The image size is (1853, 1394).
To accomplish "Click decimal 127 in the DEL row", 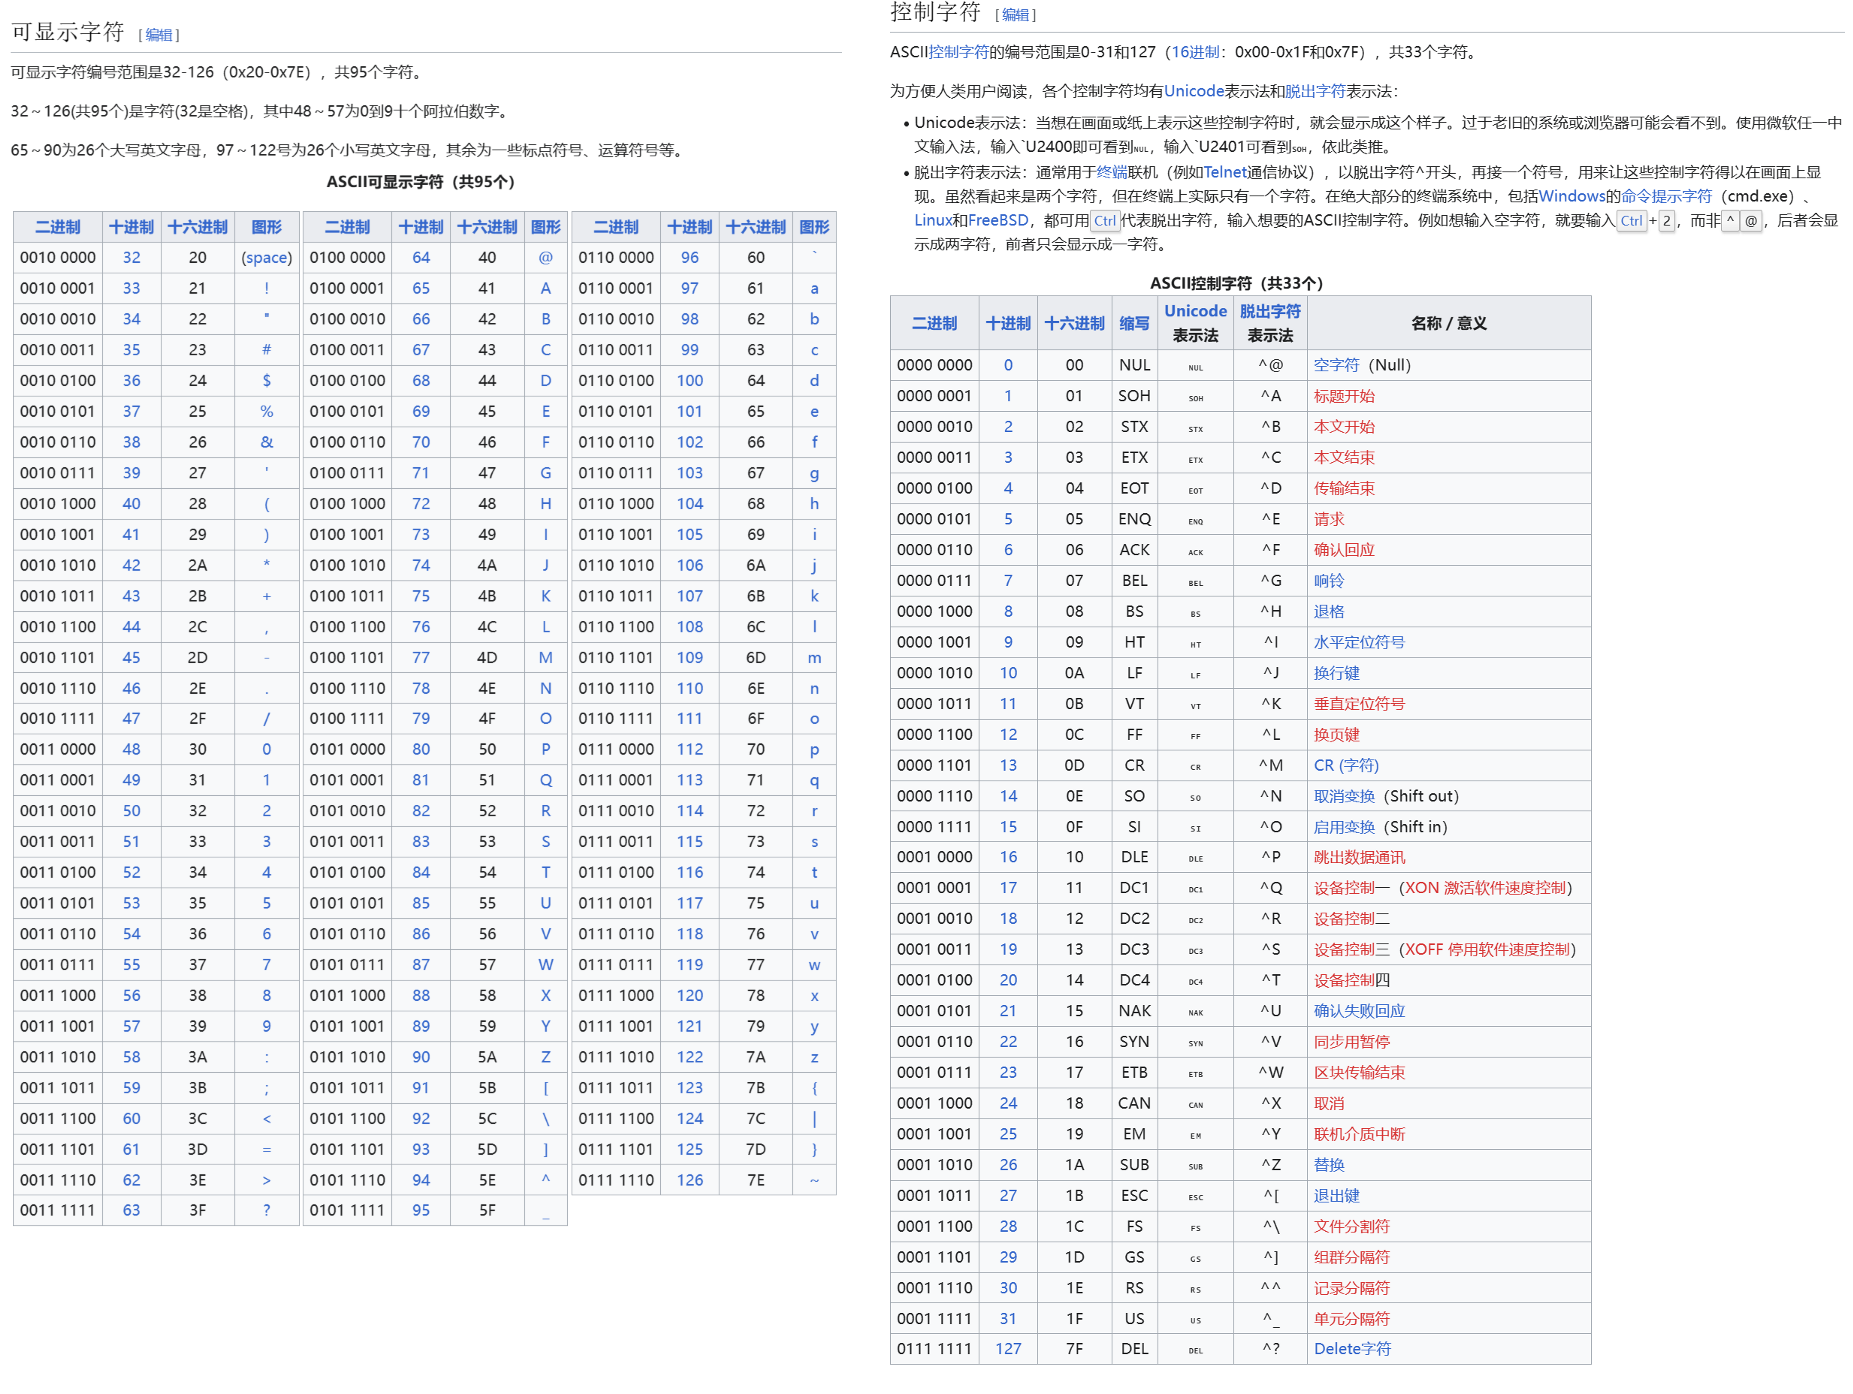I will coord(1008,1349).
